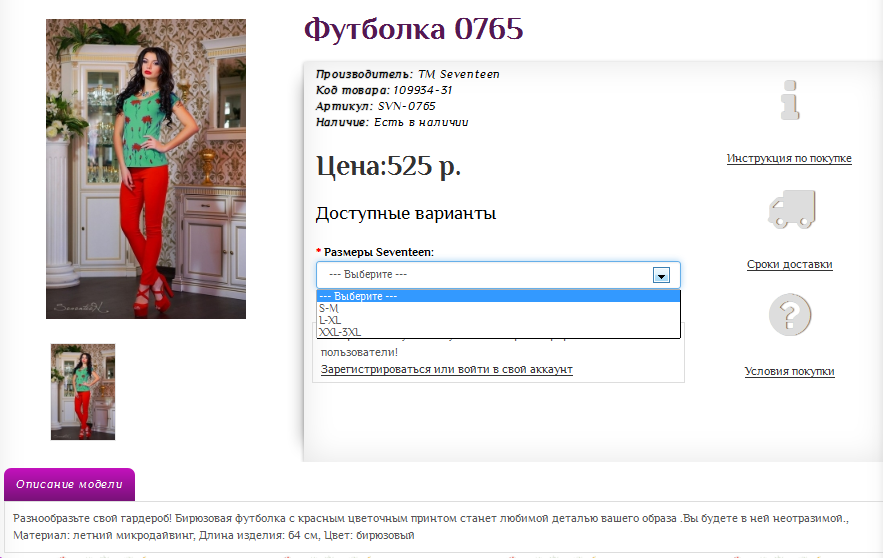The height and width of the screenshot is (558, 883).
Task: Click the question mark icon
Action: pos(790,314)
